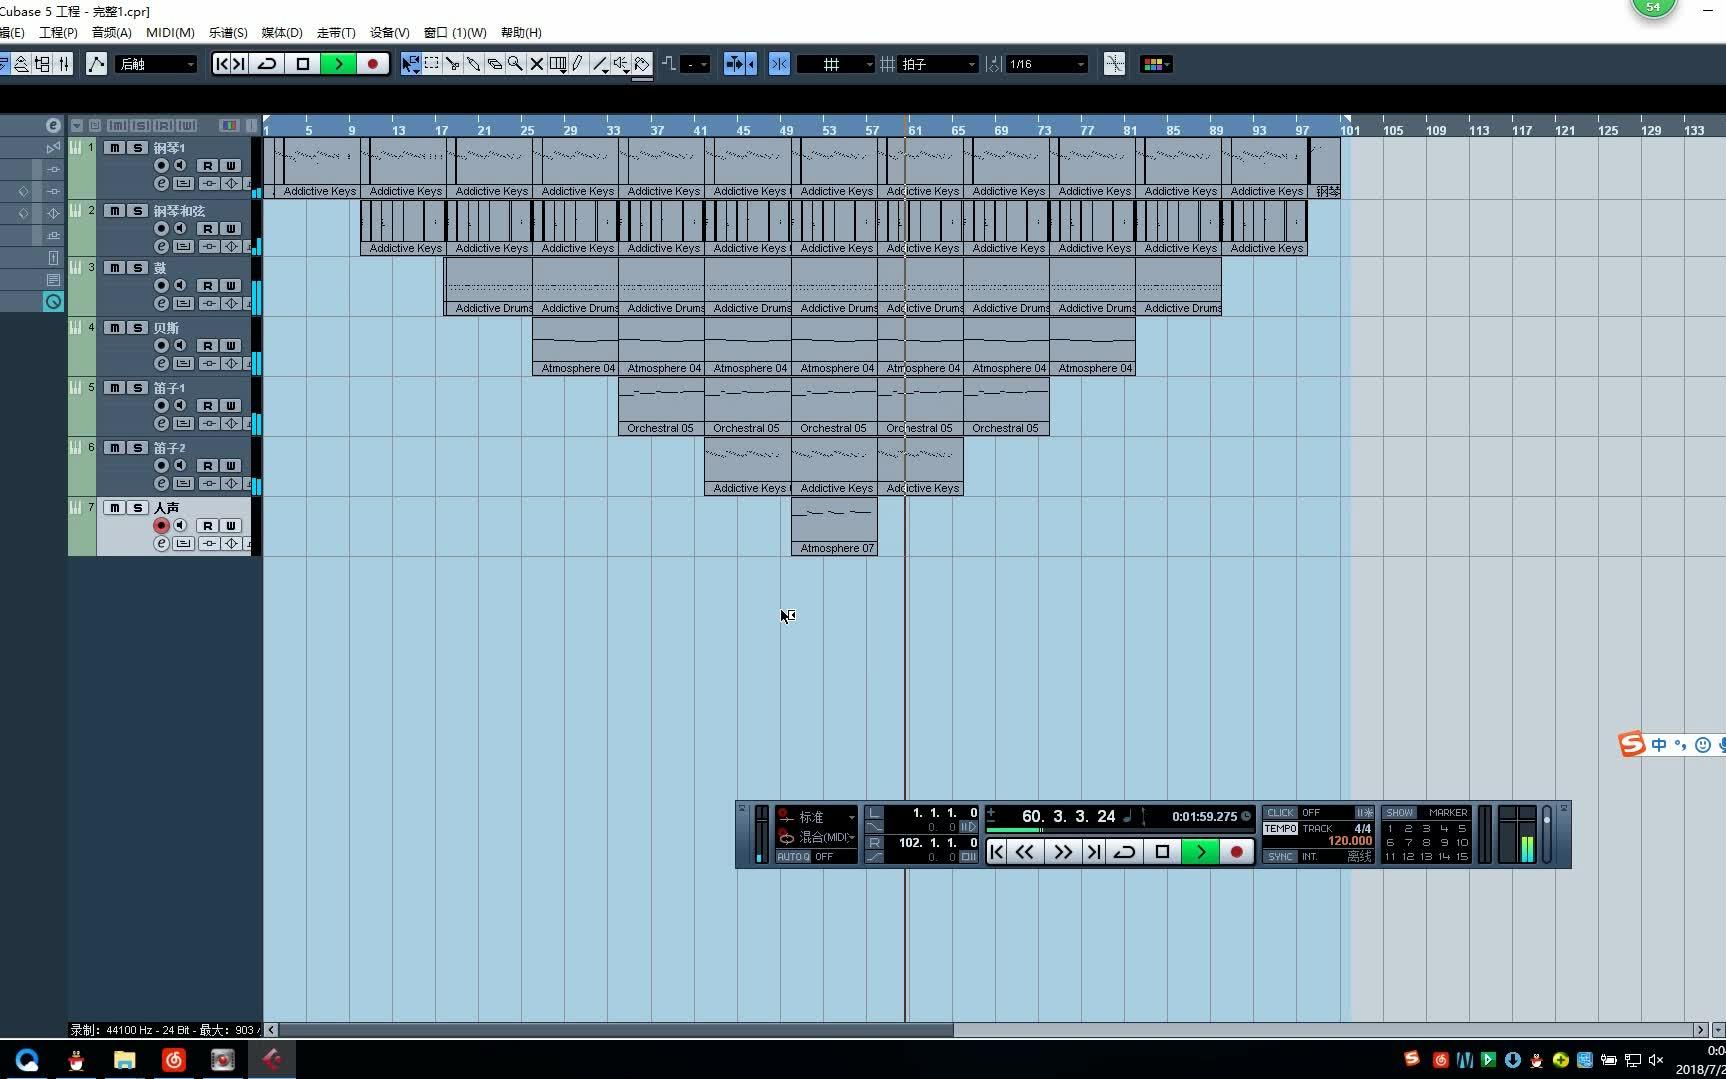The width and height of the screenshot is (1726, 1079).
Task: Click the Autoscroll toggle icon
Action: pos(735,64)
